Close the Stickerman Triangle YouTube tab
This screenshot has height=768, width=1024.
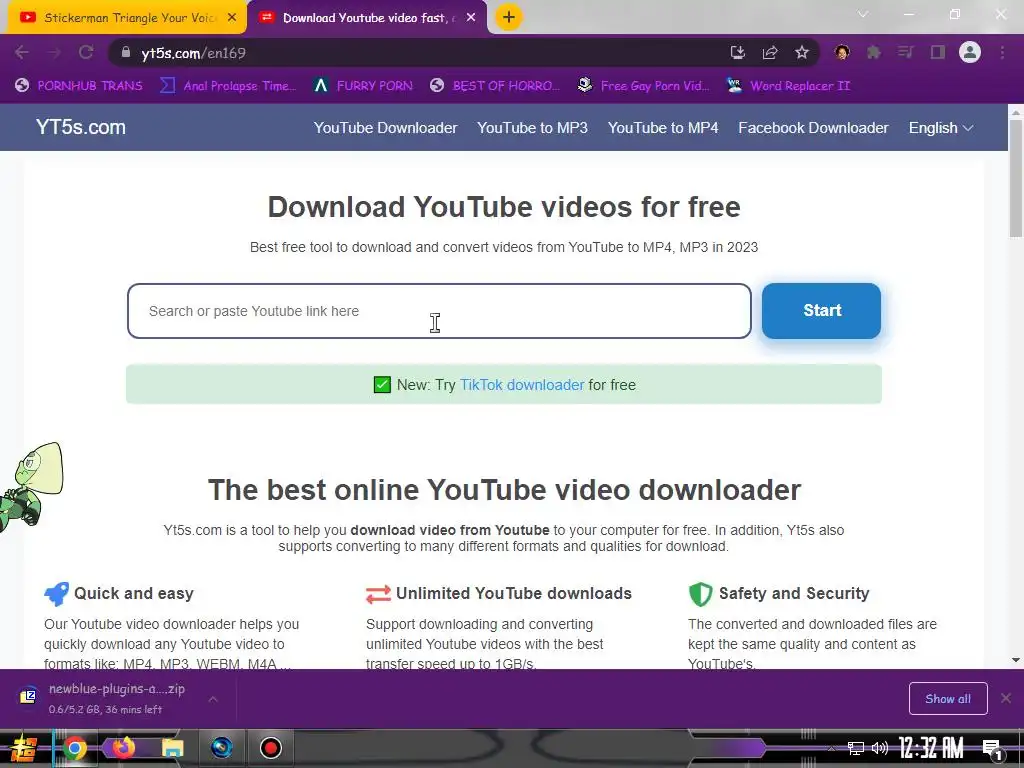tap(232, 18)
